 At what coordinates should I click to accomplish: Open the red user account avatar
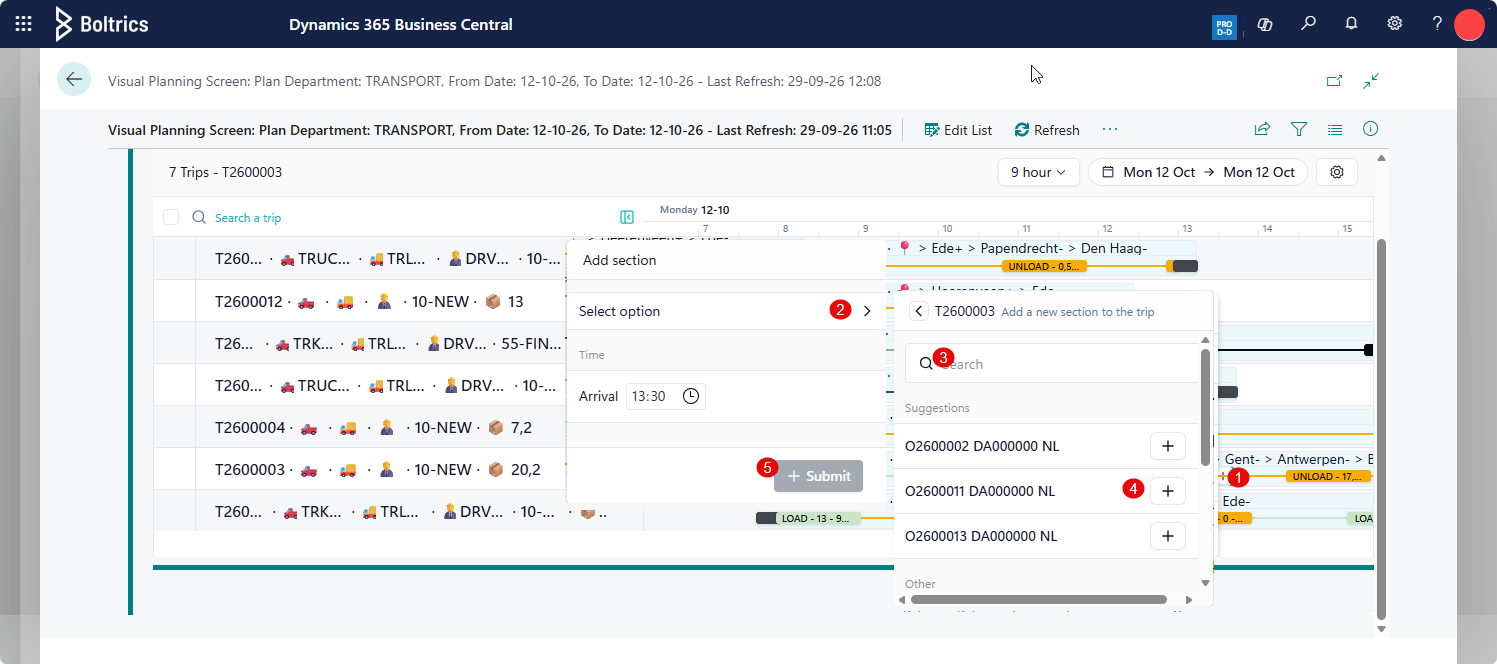[1469, 24]
